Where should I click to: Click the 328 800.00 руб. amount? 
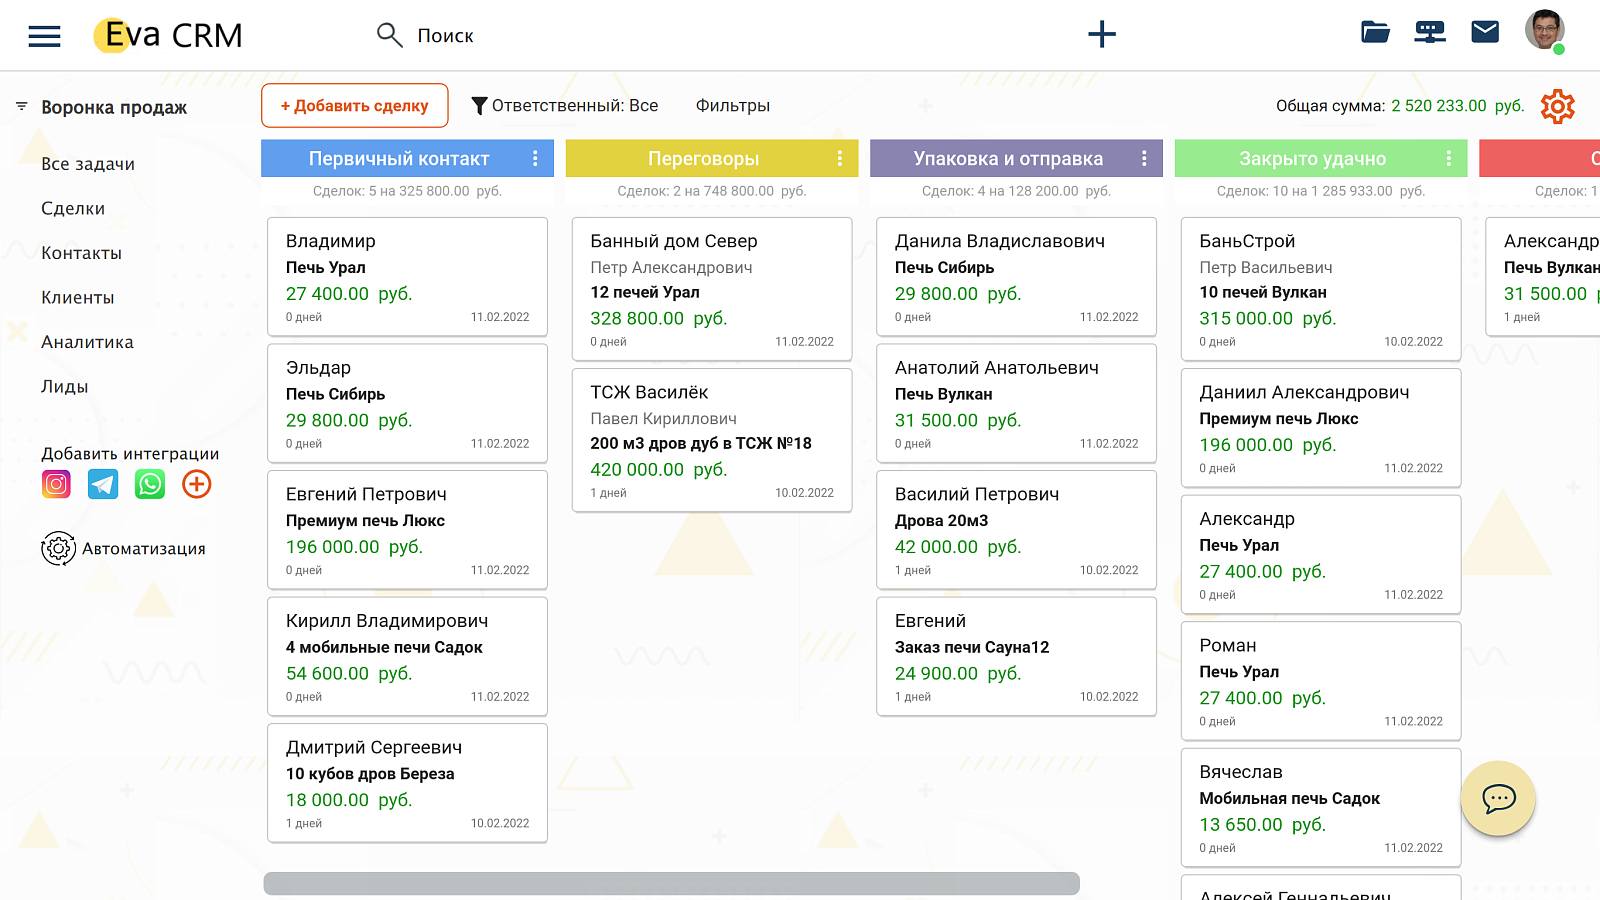659,319
